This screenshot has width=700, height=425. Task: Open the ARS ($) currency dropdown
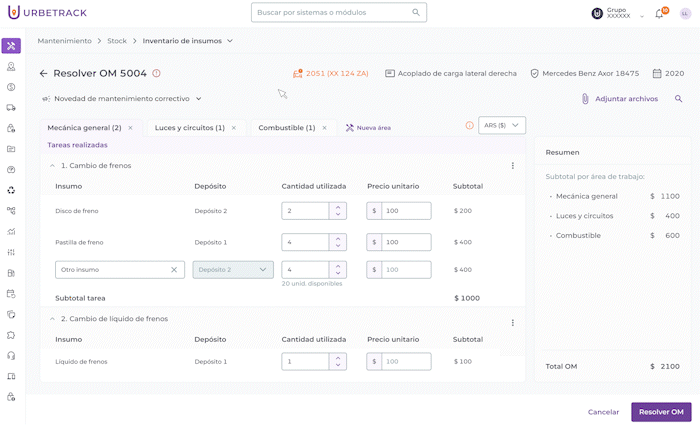[502, 126]
